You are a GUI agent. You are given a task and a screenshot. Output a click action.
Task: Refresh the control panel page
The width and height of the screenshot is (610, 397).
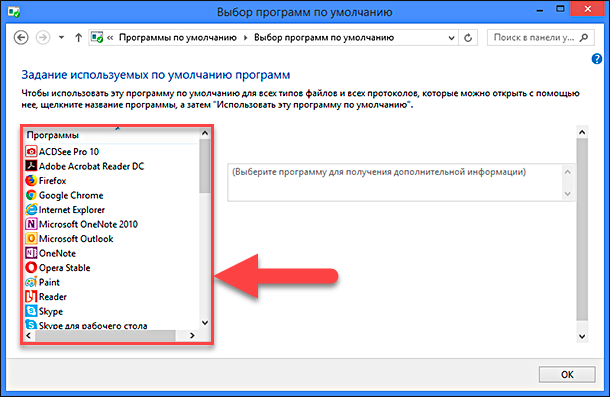pos(468,38)
